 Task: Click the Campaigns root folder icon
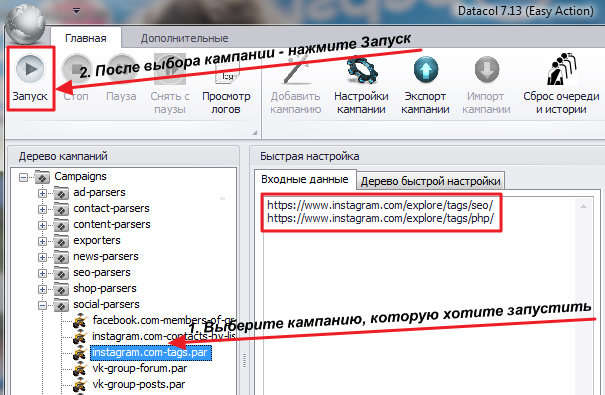pos(42,177)
